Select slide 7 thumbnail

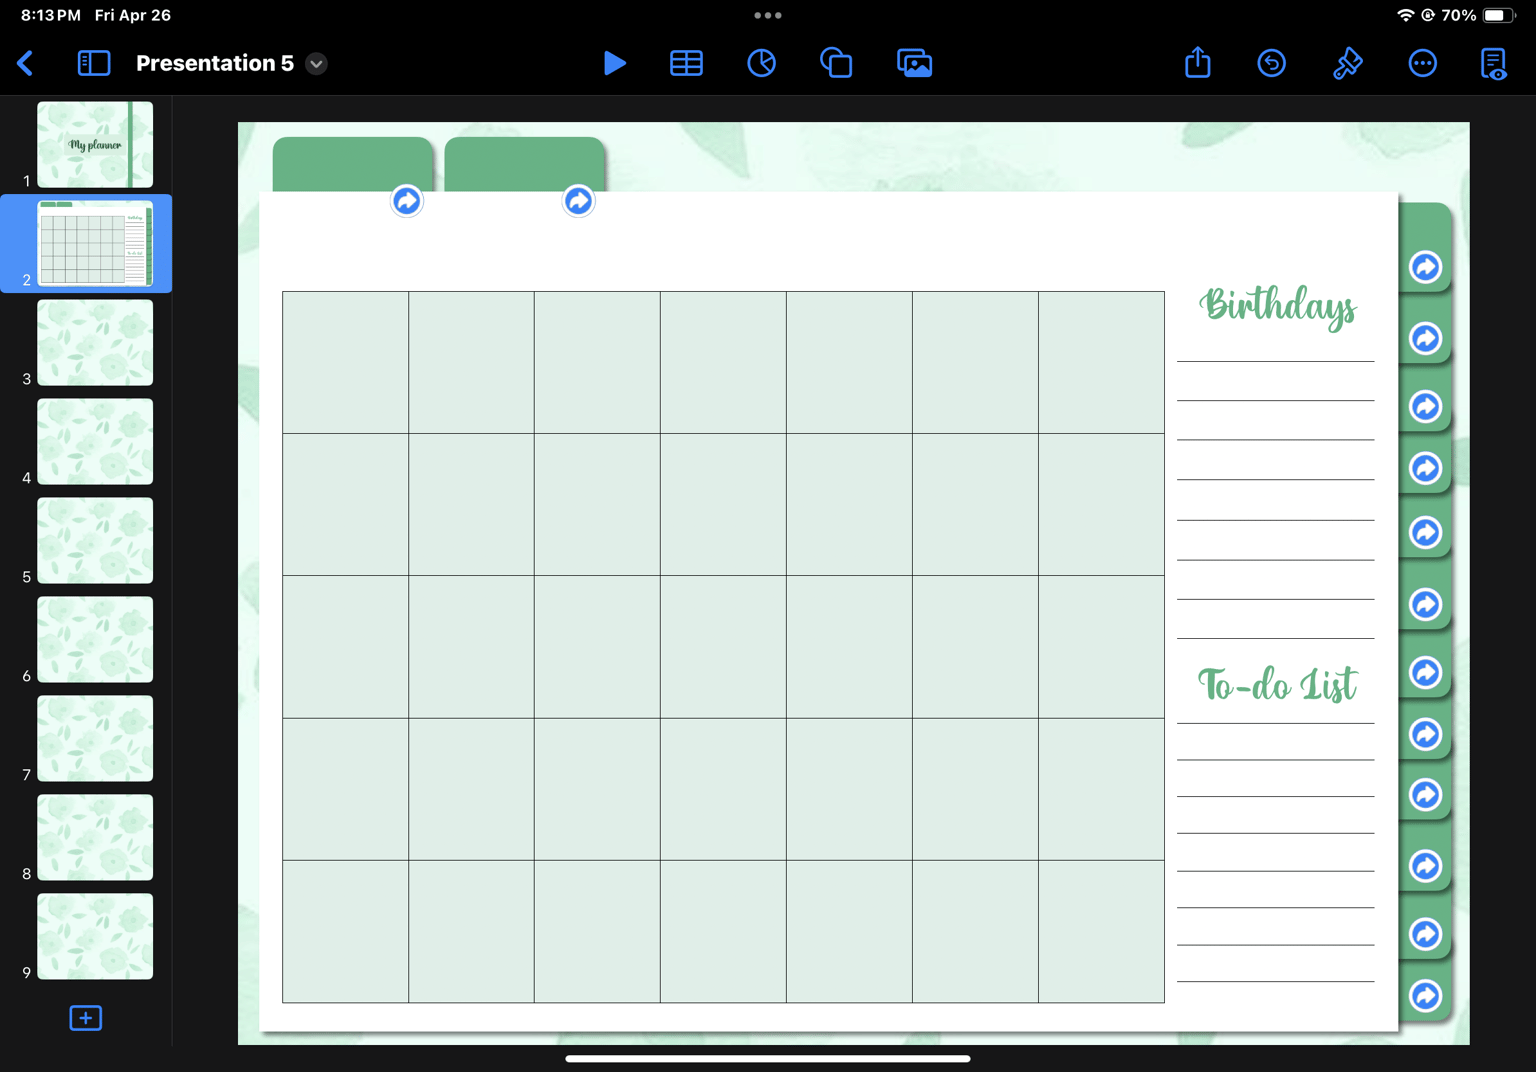pos(95,738)
